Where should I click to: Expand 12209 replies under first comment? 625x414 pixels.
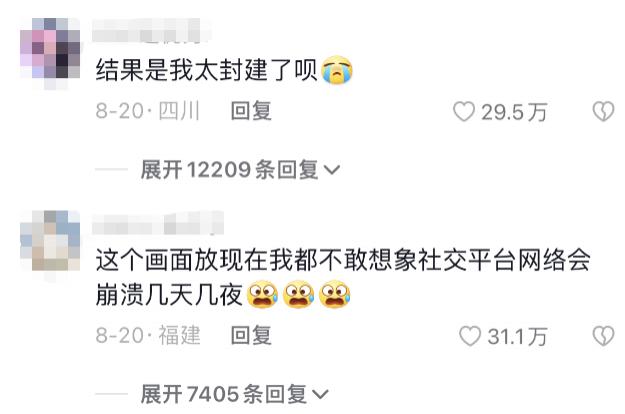pos(240,170)
